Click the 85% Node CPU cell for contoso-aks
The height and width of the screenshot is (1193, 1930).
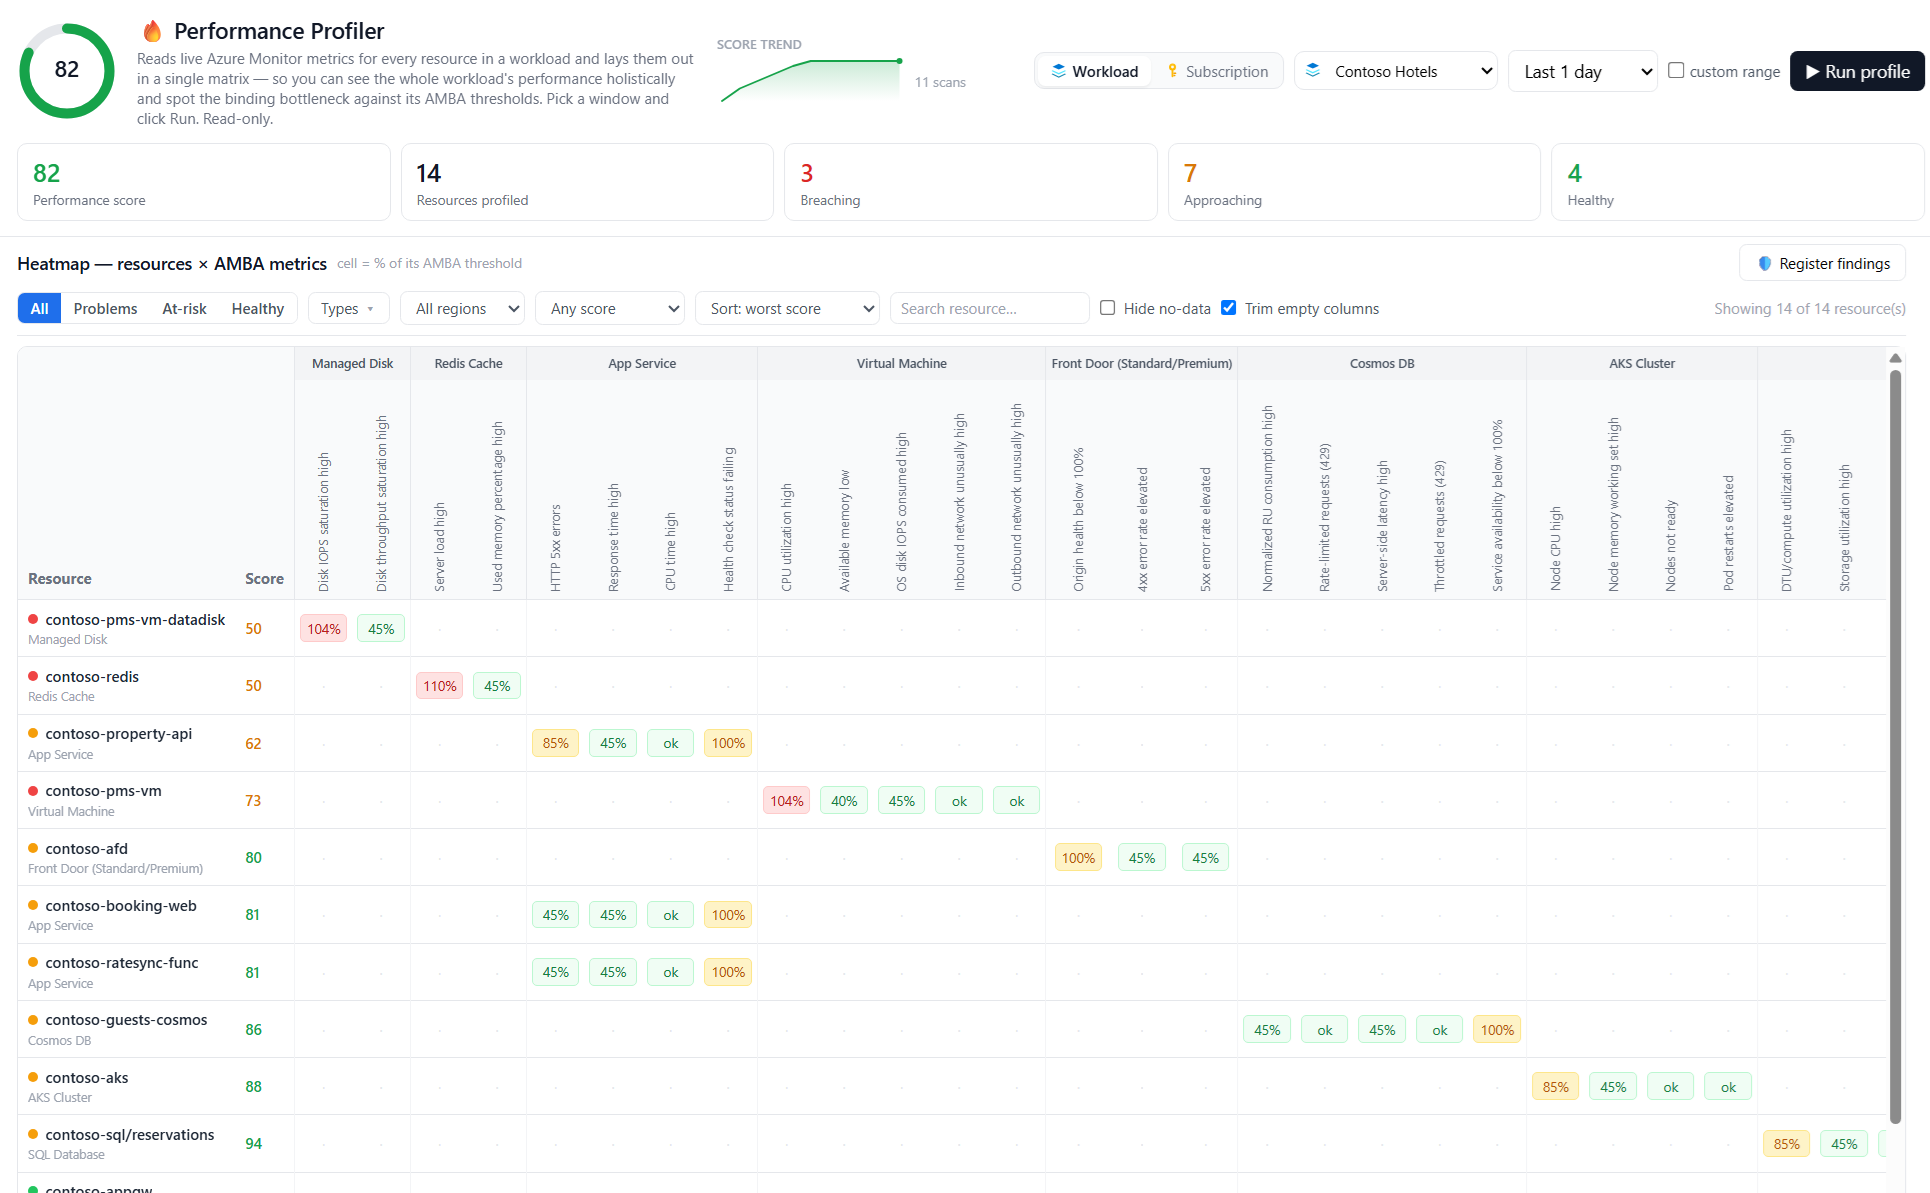(x=1555, y=1086)
